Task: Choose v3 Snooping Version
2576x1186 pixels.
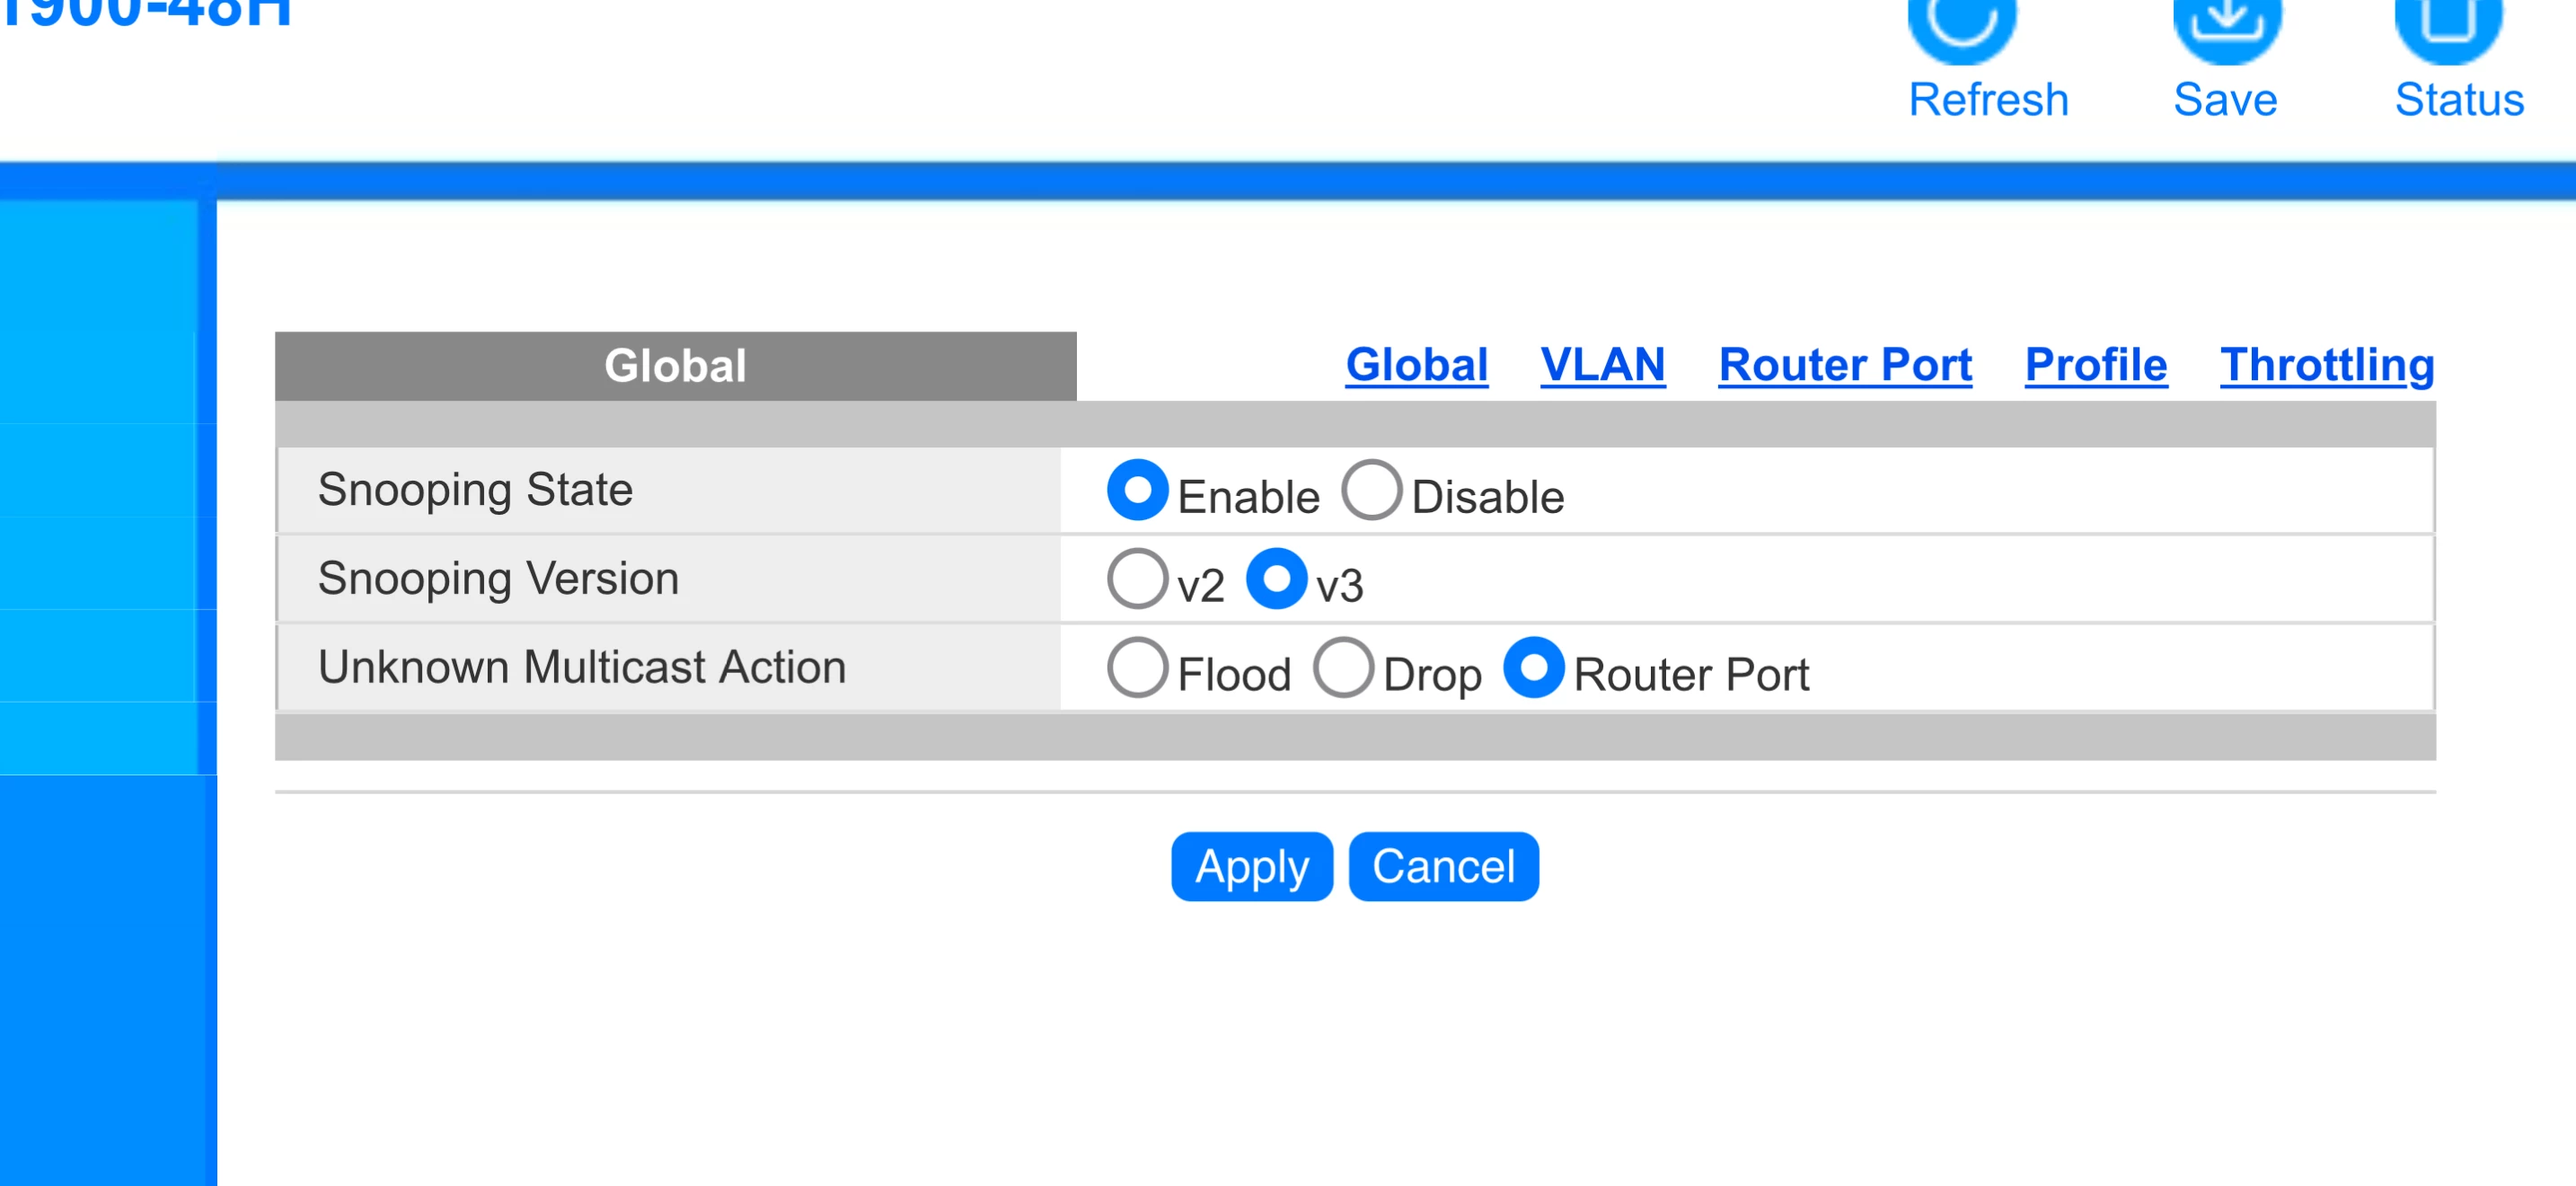Action: [1276, 579]
